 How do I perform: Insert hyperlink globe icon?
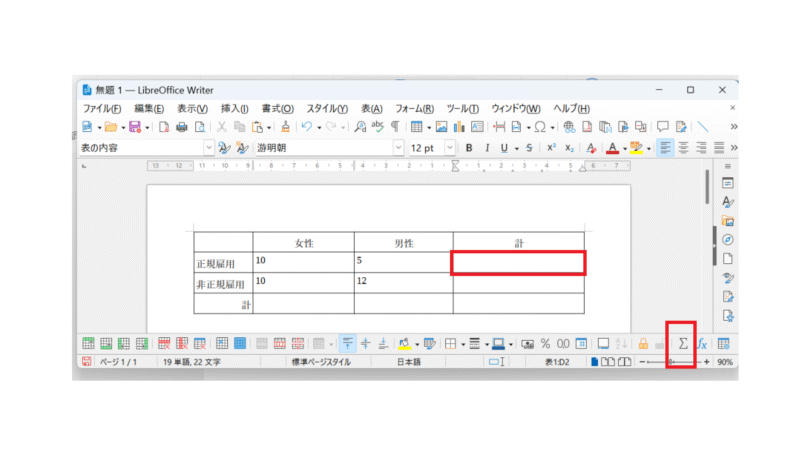[x=569, y=127]
